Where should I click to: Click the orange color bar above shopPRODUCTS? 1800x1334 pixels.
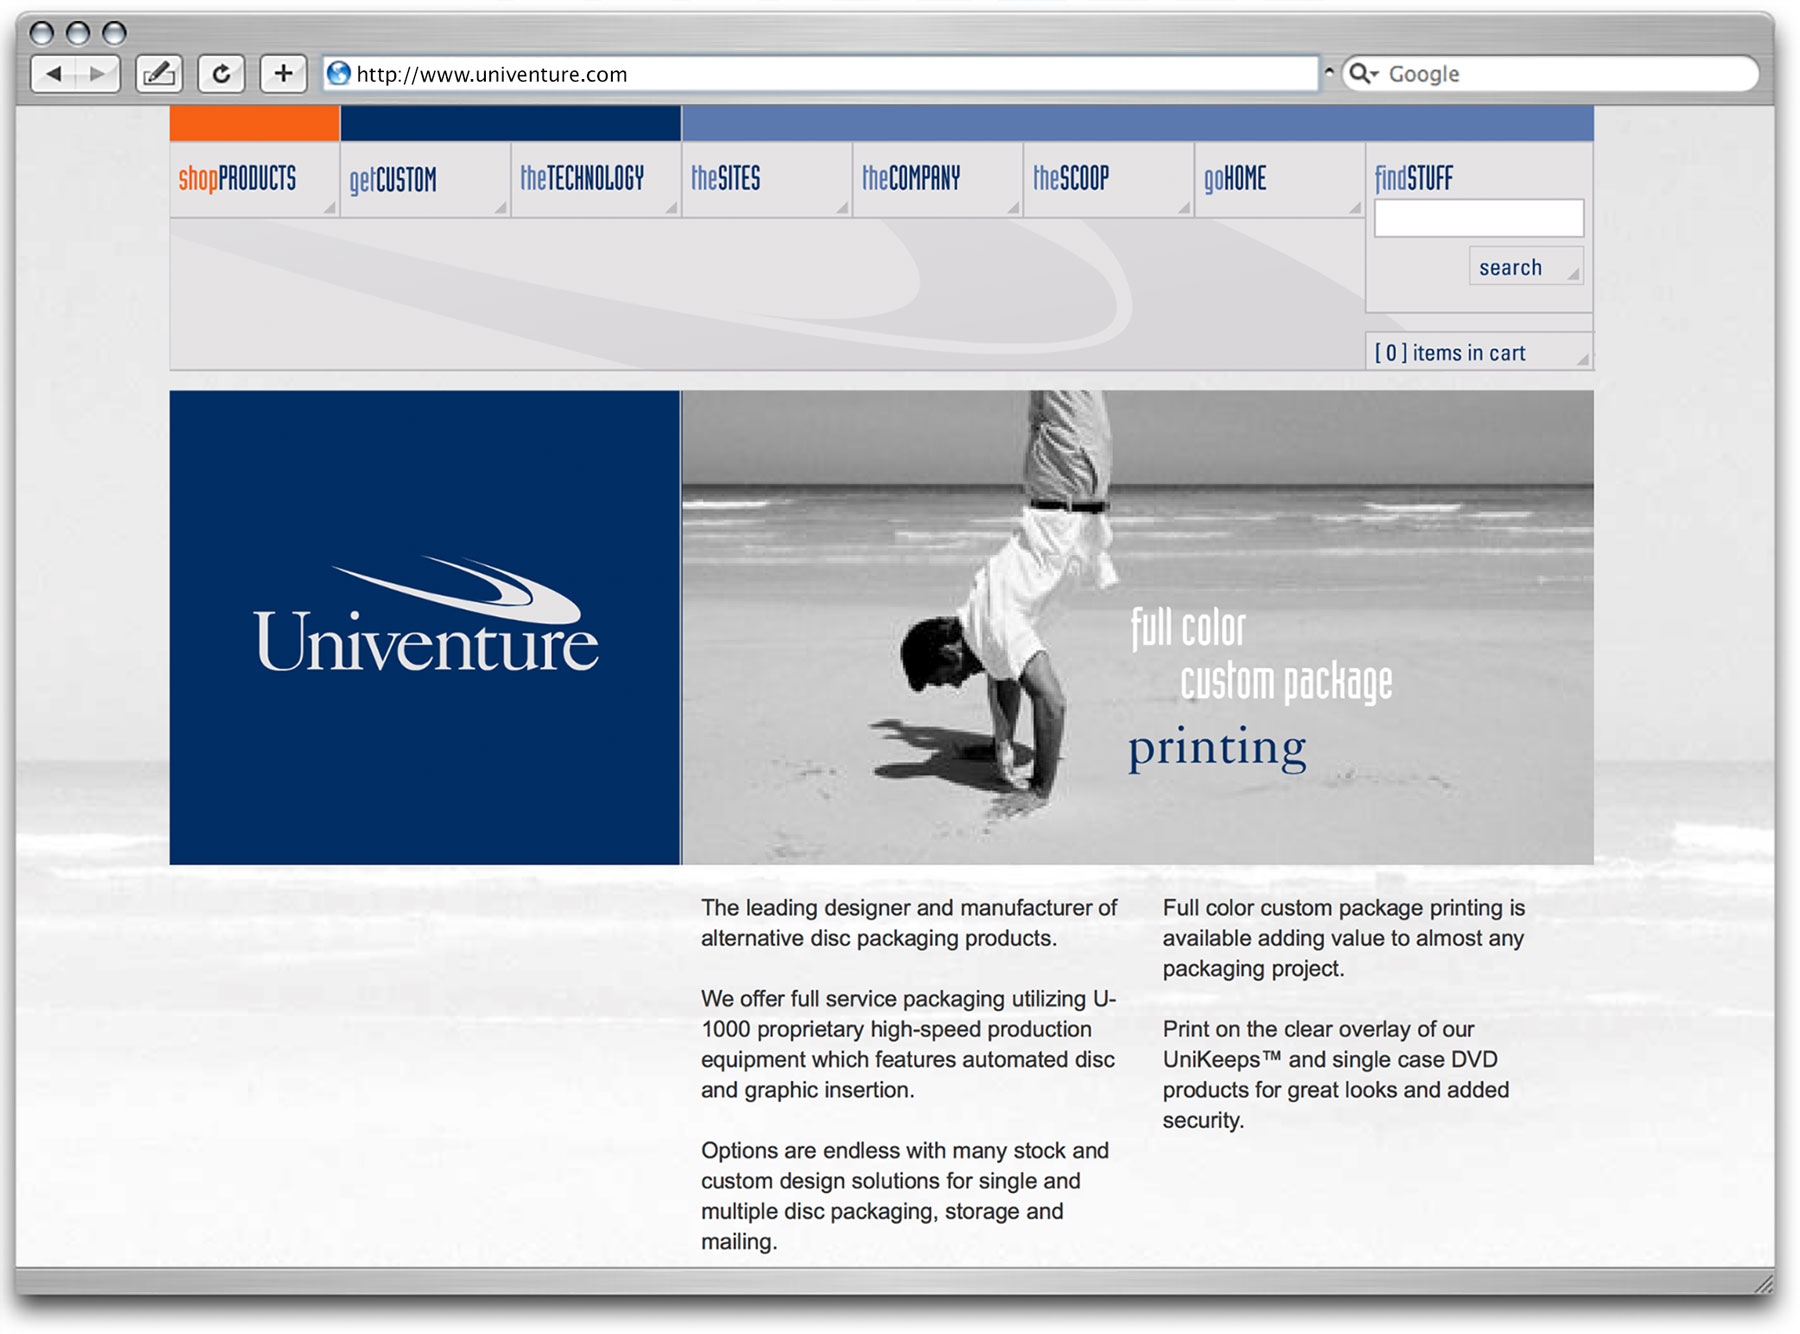pos(254,123)
